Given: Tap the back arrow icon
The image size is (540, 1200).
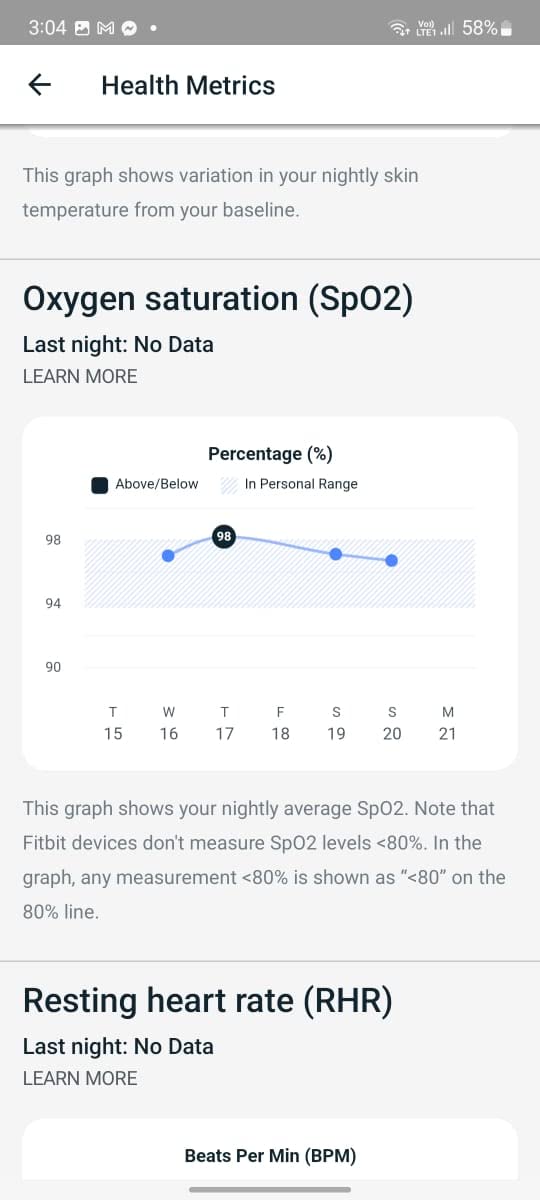Looking at the screenshot, I should point(39,85).
